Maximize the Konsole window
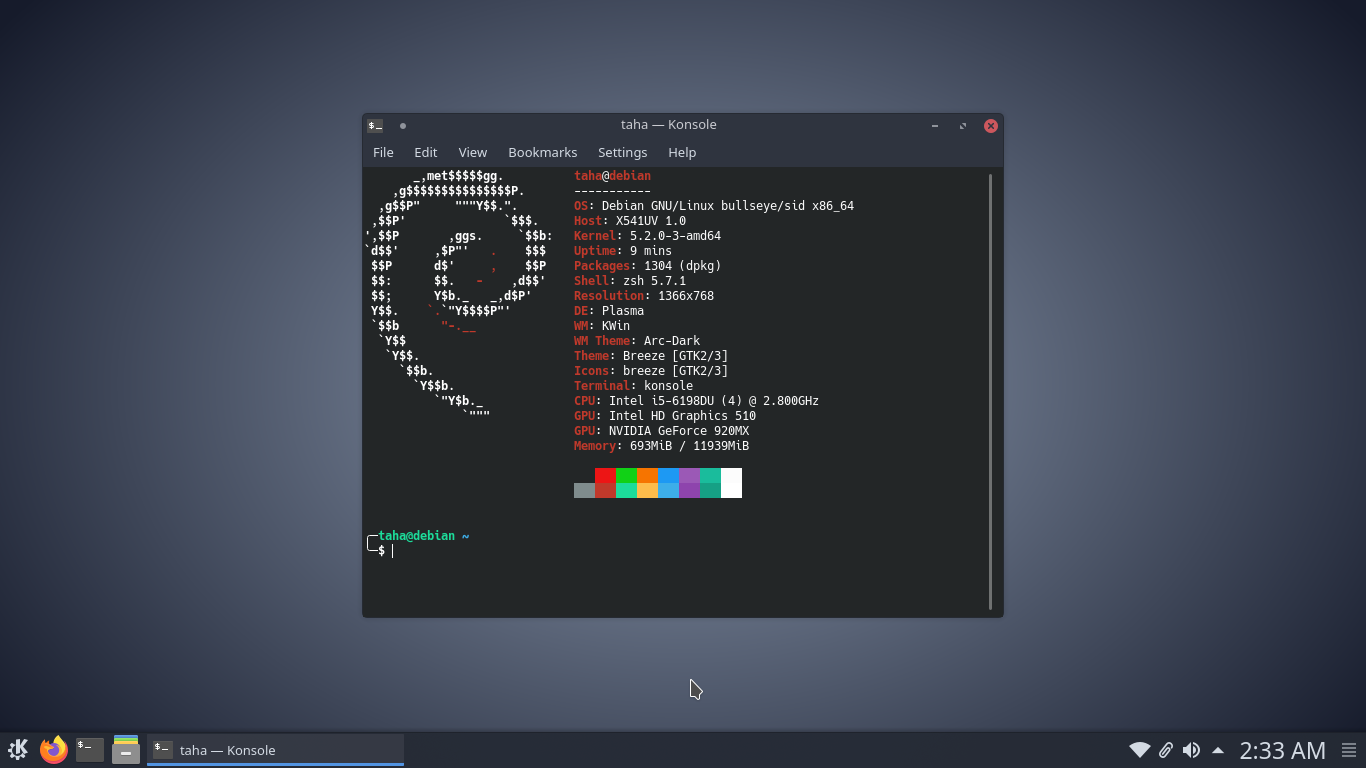Viewport: 1366px width, 768px height. pos(963,125)
